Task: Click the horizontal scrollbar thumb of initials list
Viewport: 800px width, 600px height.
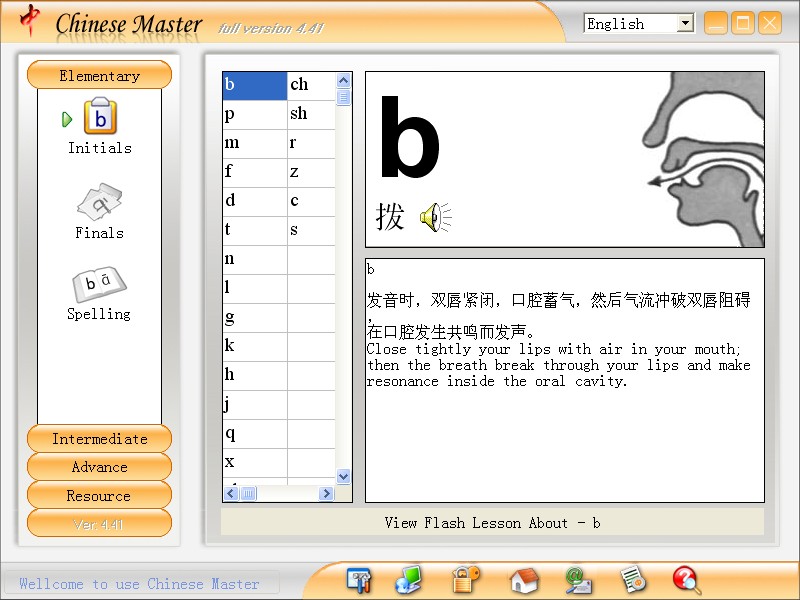Action: coord(248,493)
